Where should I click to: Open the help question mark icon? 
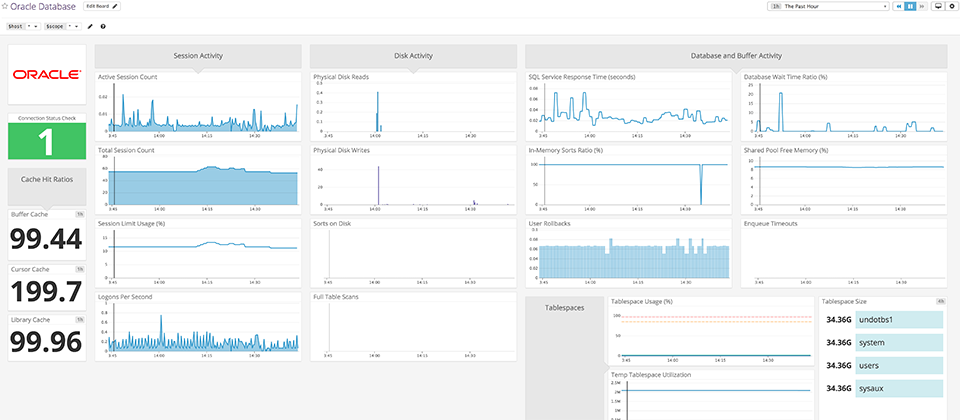pyautogui.click(x=103, y=26)
